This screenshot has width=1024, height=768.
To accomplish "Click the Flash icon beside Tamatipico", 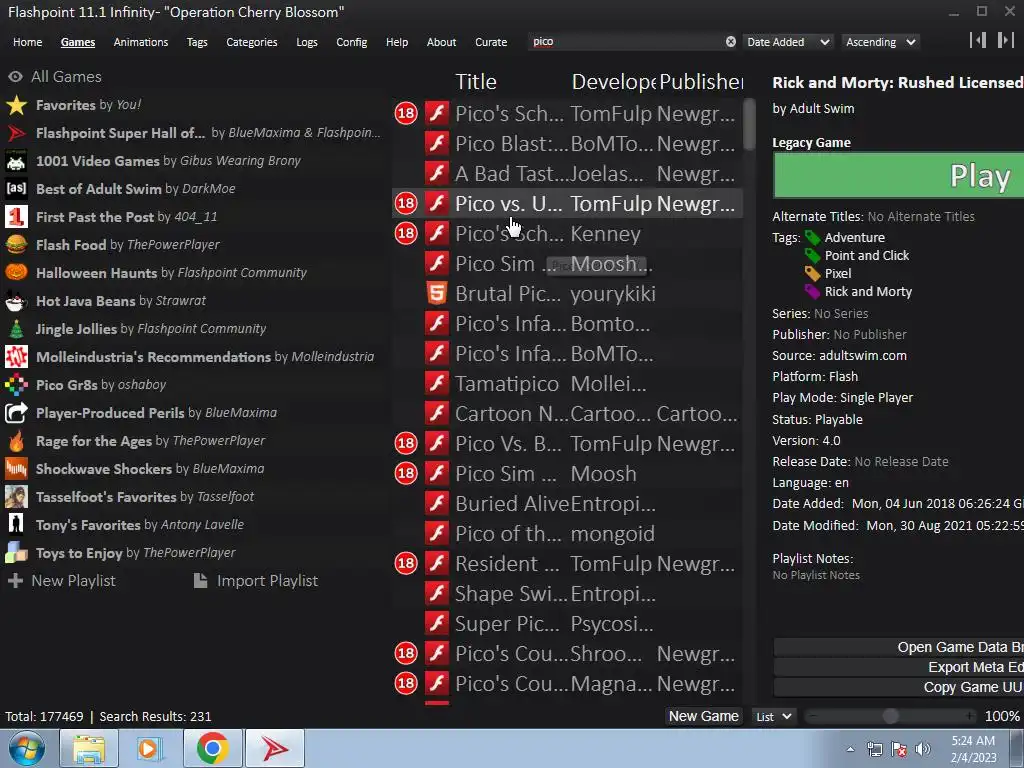I will pyautogui.click(x=437, y=384).
